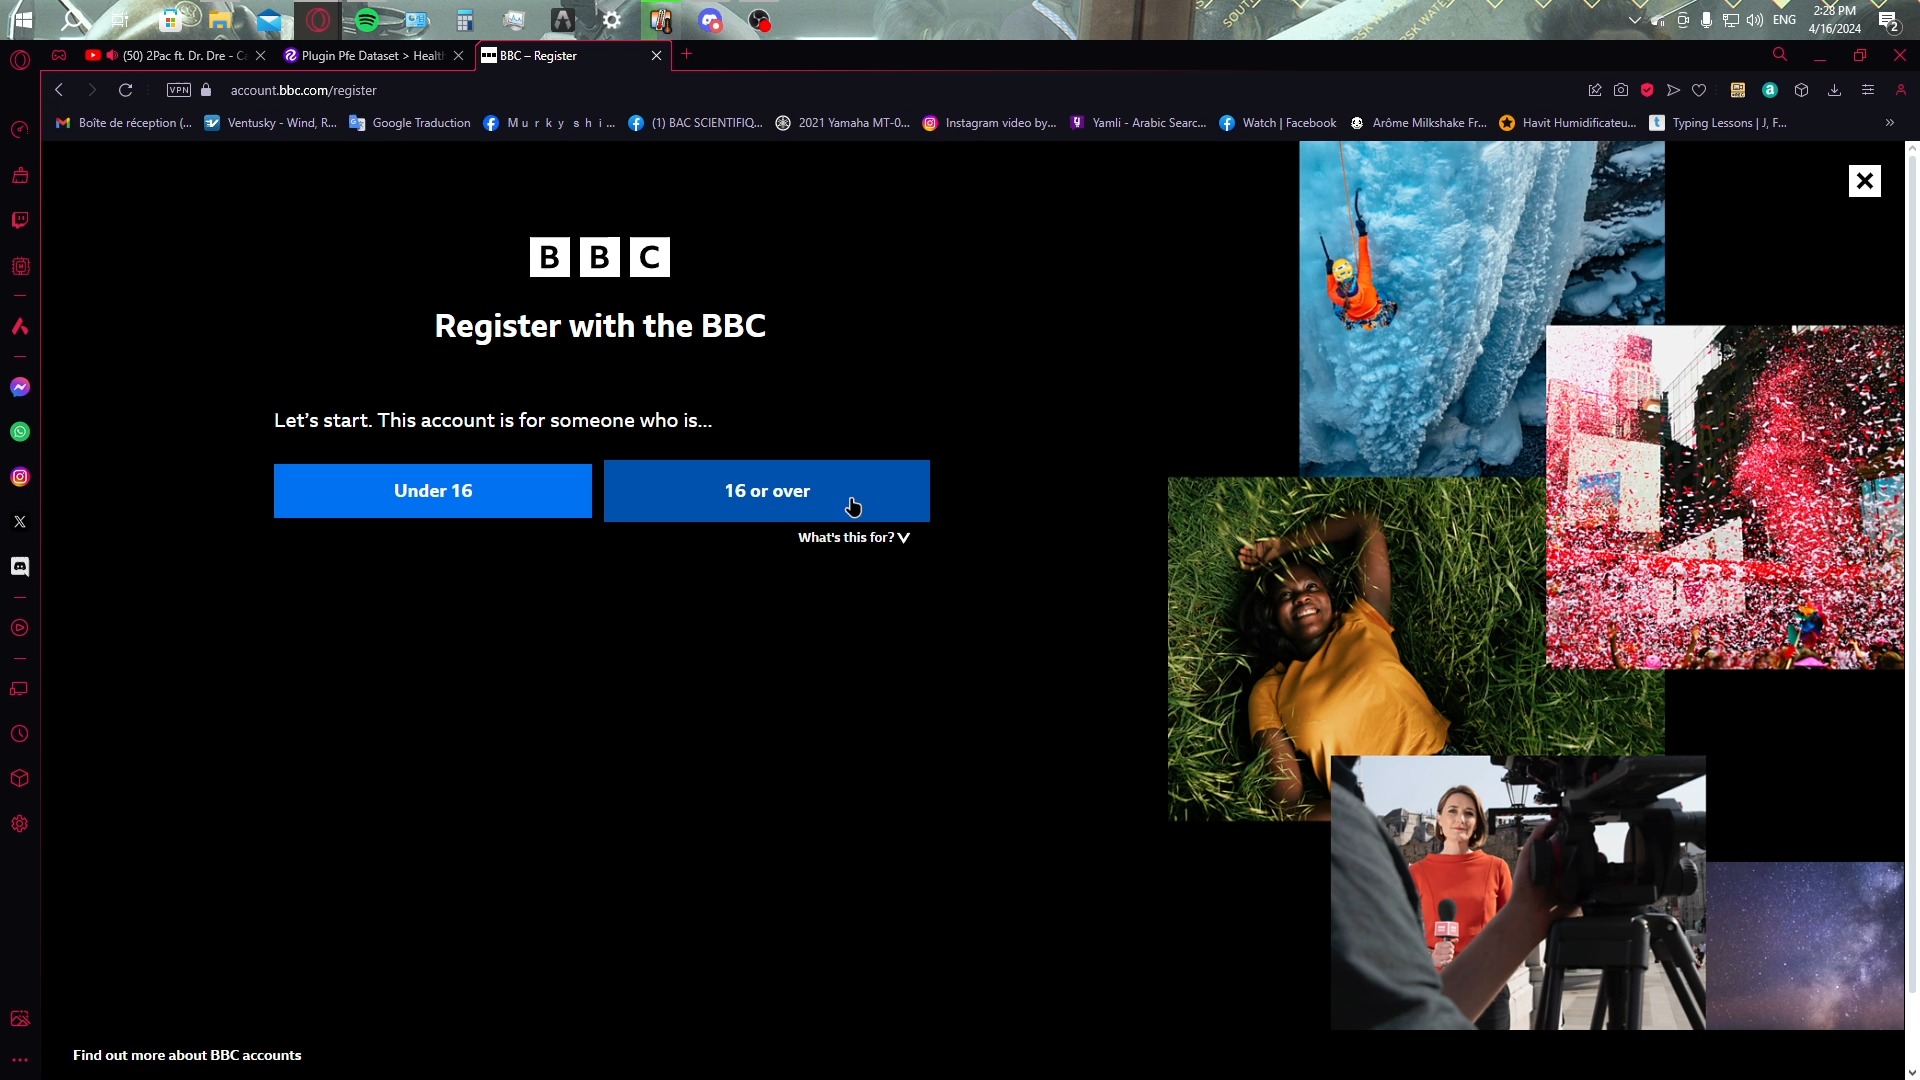Open Messenger in the Opera sidebar
The height and width of the screenshot is (1080, 1920).
pos(20,387)
